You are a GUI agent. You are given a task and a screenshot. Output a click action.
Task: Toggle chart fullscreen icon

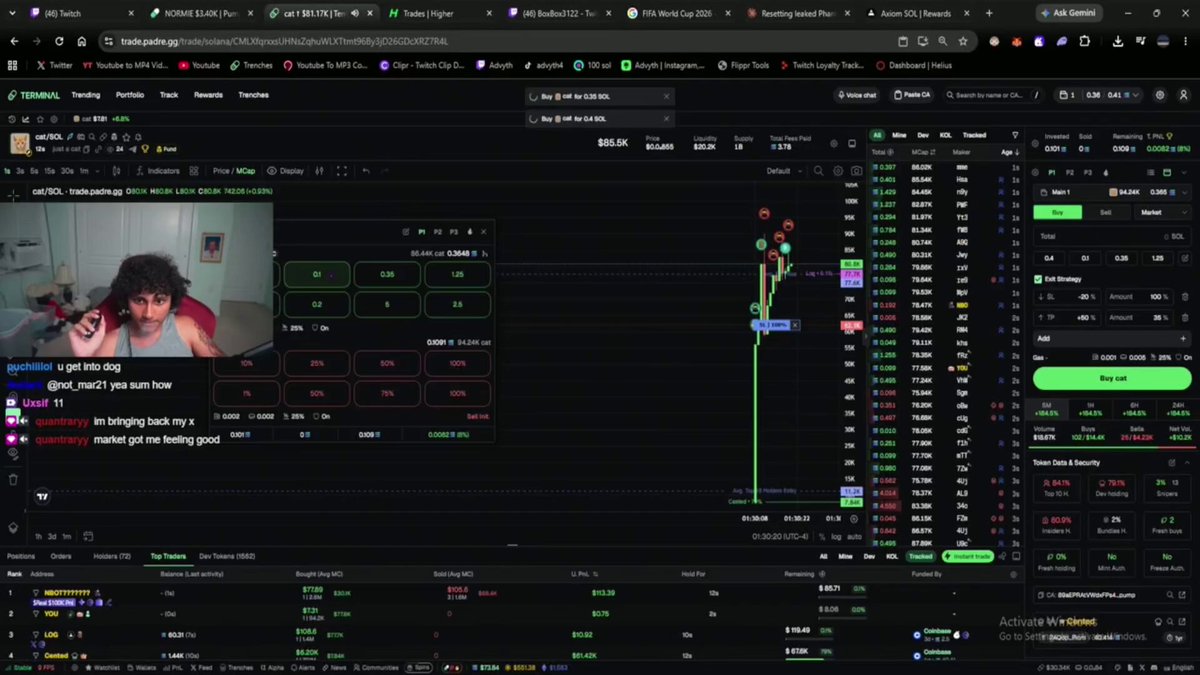[x=342, y=171]
